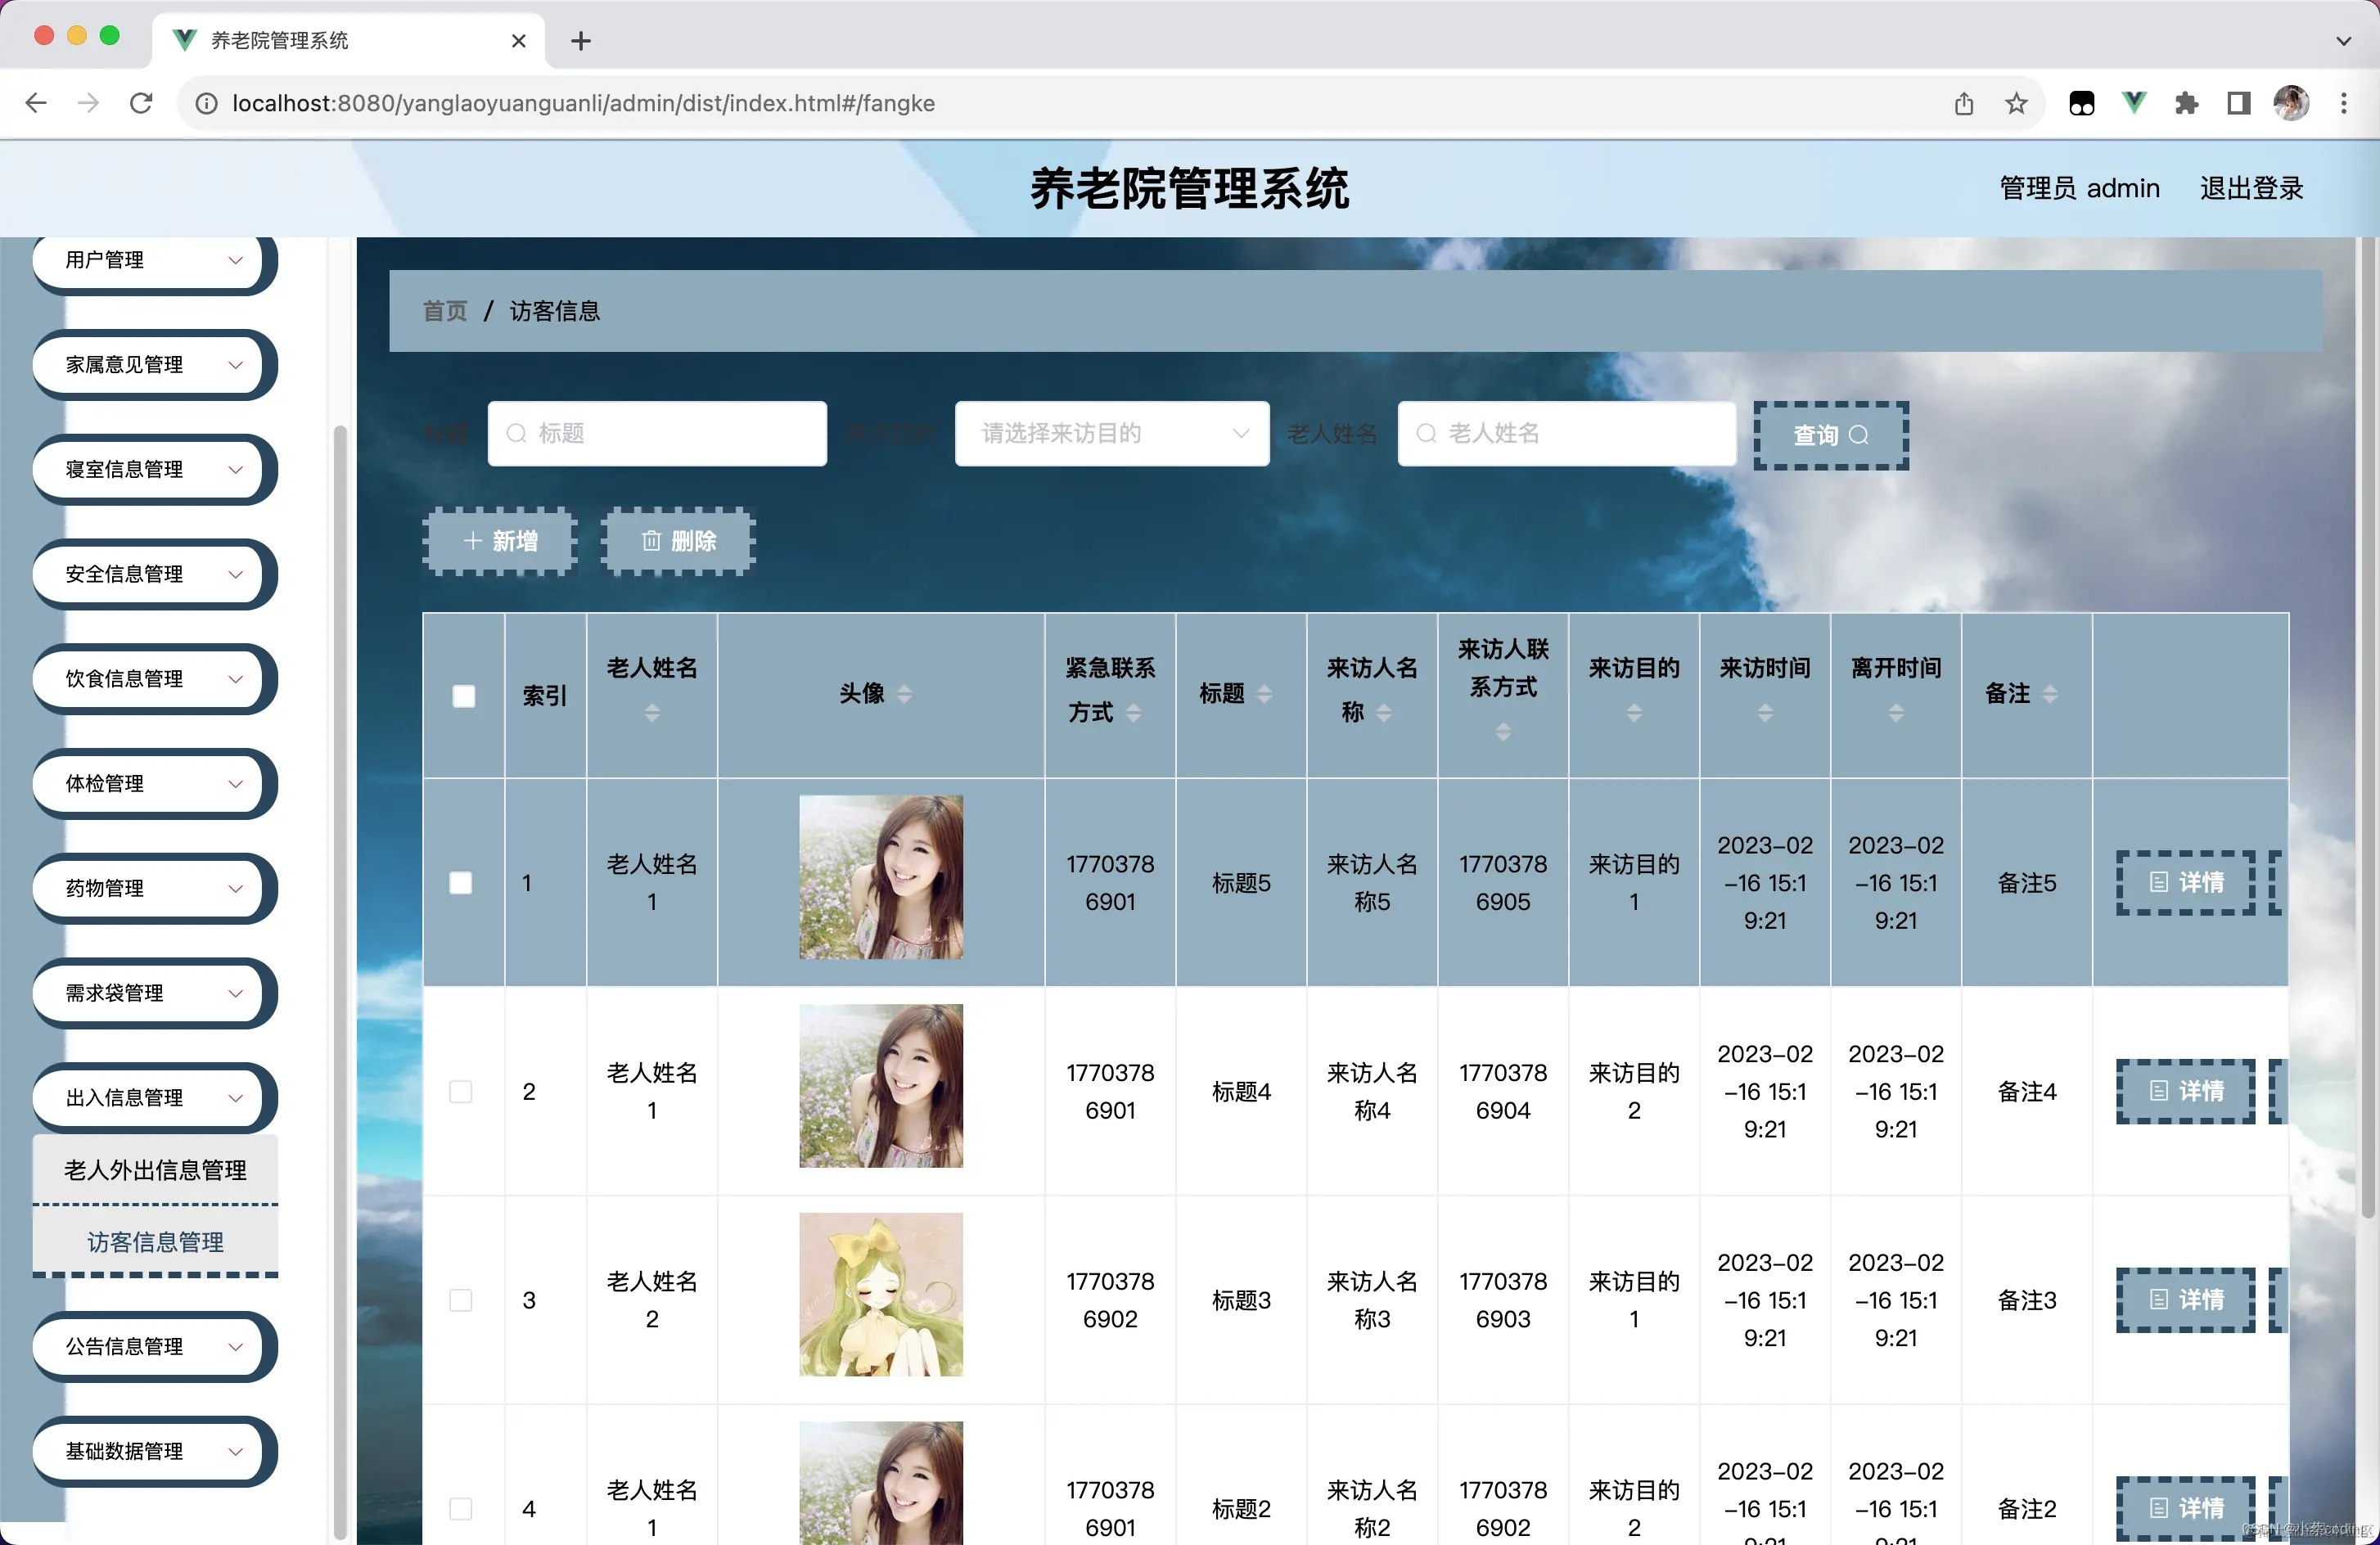Screen dimensions: 2380x1545
Task: Click the 老人姓名 search input field
Action: [x=1566, y=433]
